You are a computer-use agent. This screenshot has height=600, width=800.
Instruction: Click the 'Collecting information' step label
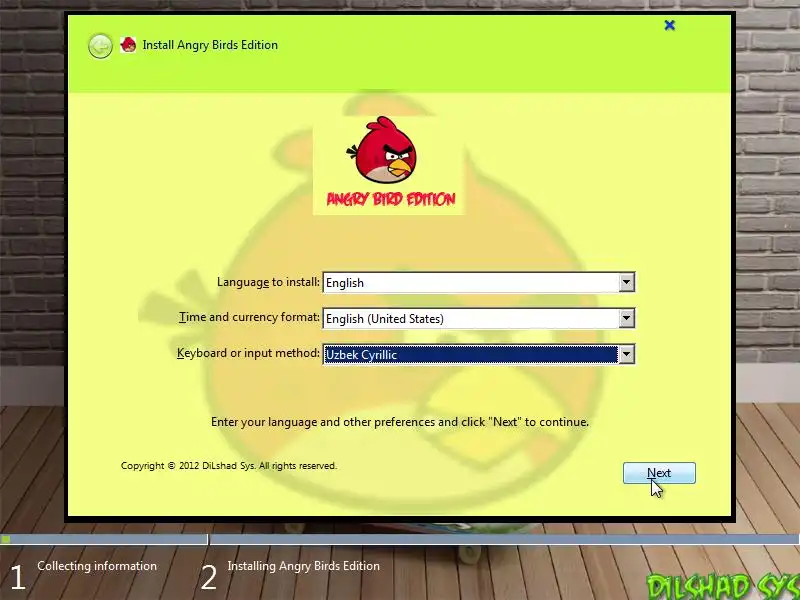tap(97, 566)
